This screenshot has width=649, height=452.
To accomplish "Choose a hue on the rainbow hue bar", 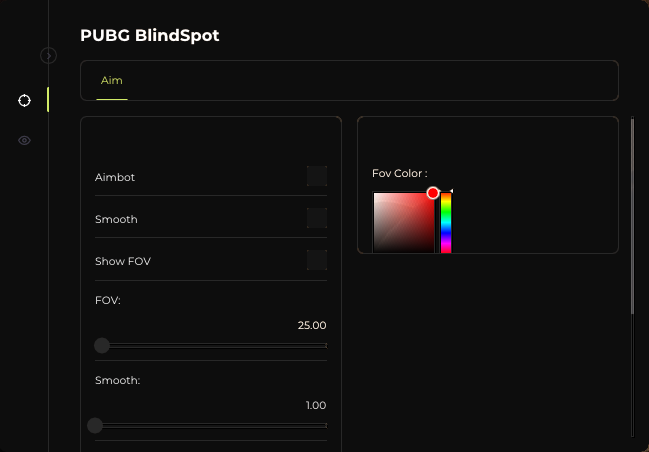I will pos(446,222).
